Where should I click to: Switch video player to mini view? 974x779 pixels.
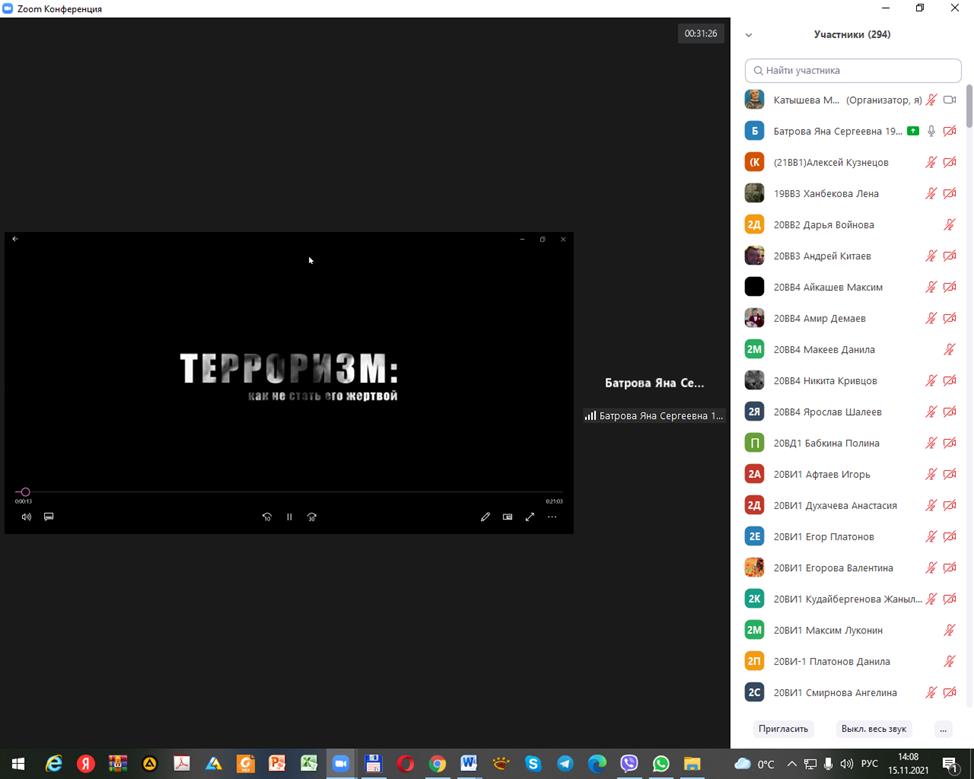[507, 517]
